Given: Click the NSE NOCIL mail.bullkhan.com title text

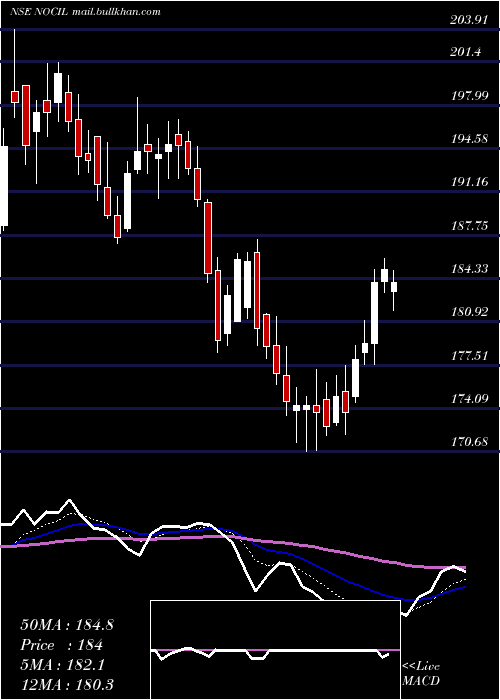Looking at the screenshot, I should (x=85, y=12).
